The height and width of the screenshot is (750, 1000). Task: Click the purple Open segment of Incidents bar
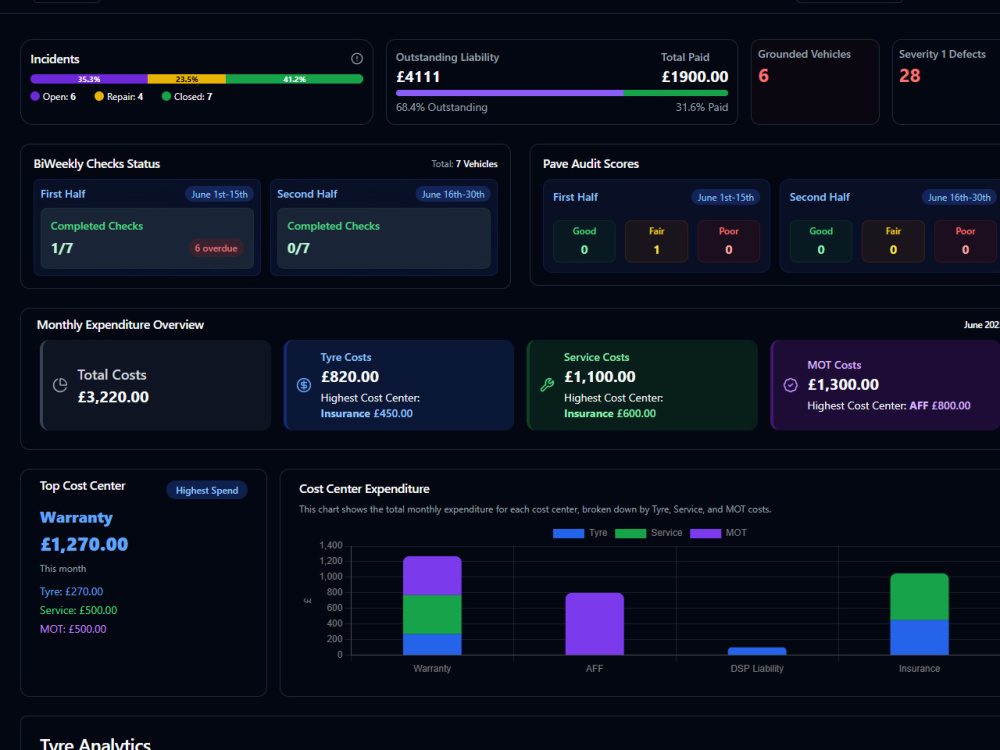click(89, 79)
